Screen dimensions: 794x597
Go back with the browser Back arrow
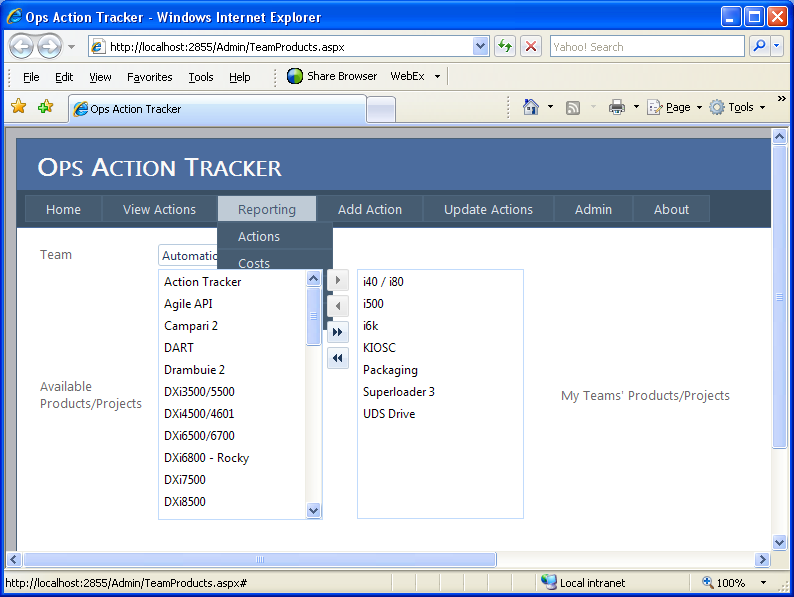(x=21, y=47)
